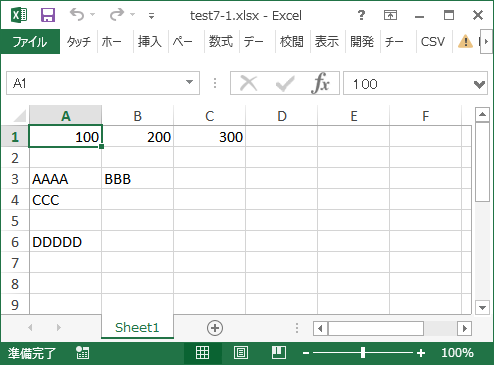
Task: Add a new sheet with plus icon
Action: (x=215, y=328)
